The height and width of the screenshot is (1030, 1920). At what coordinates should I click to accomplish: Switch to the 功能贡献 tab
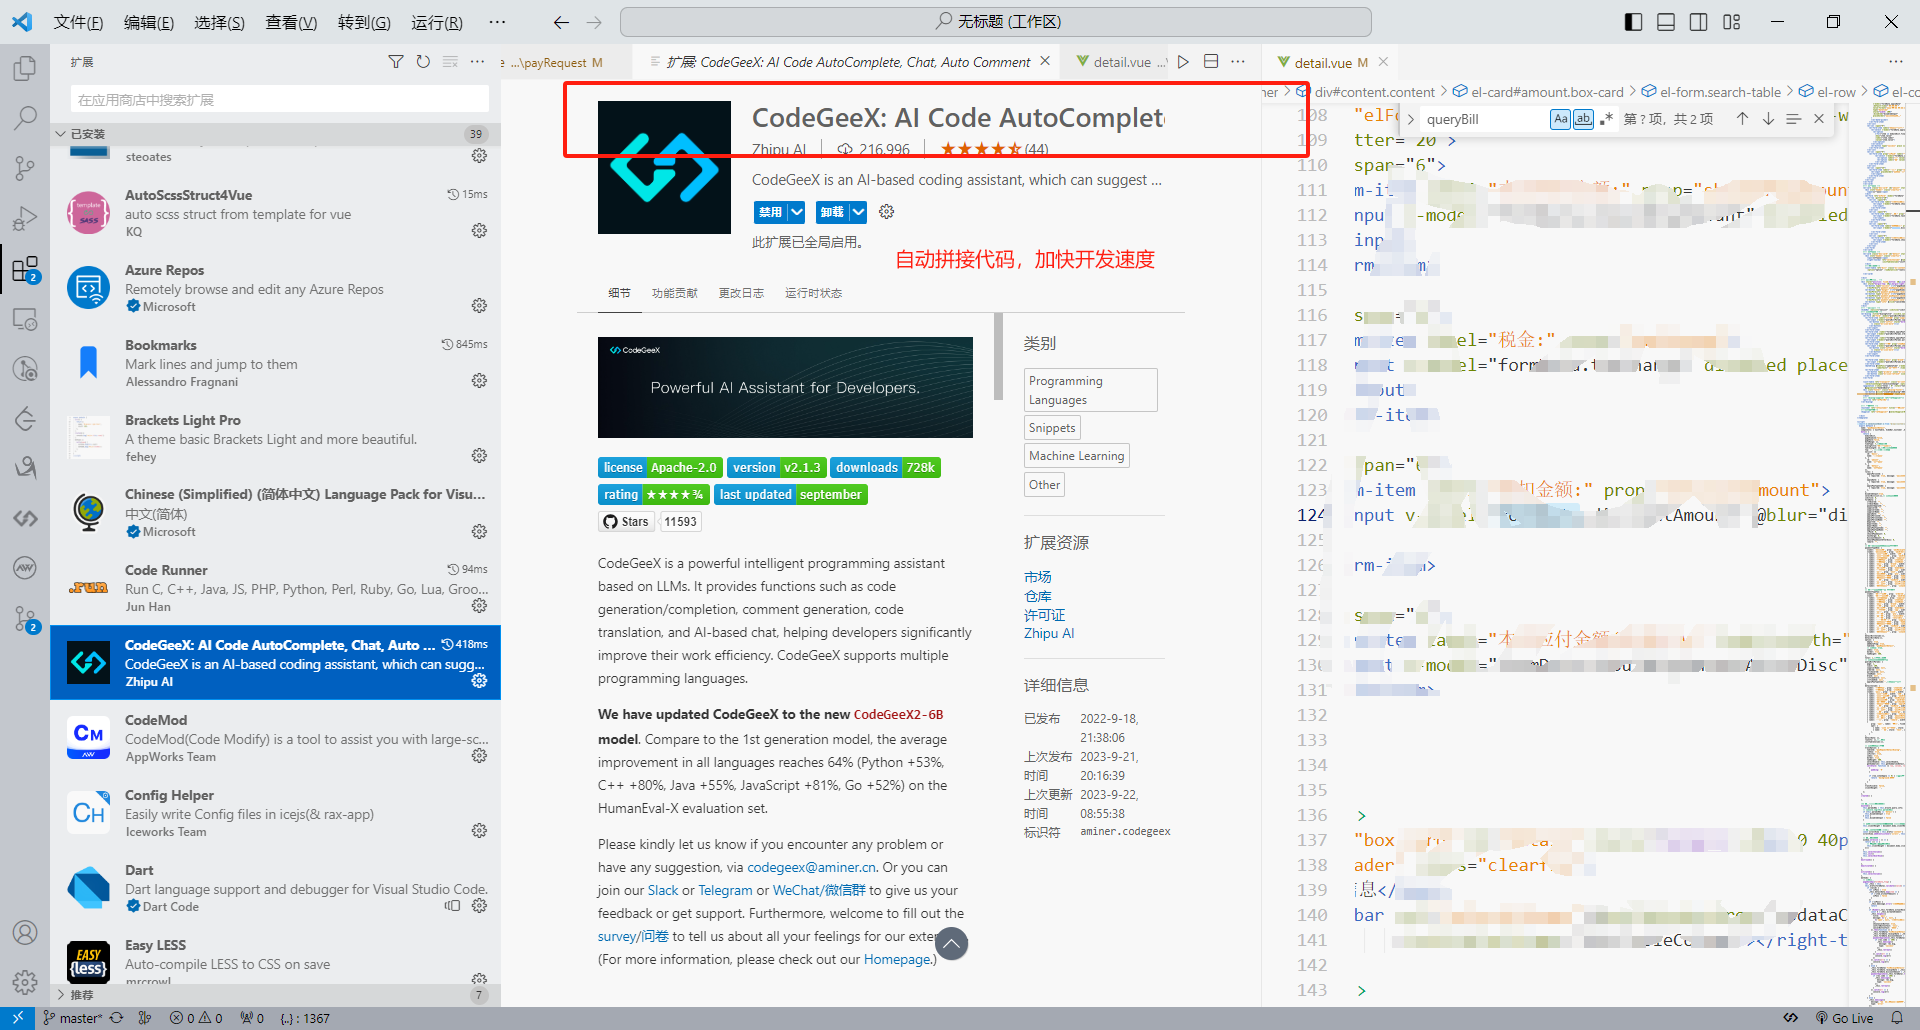[x=674, y=293]
